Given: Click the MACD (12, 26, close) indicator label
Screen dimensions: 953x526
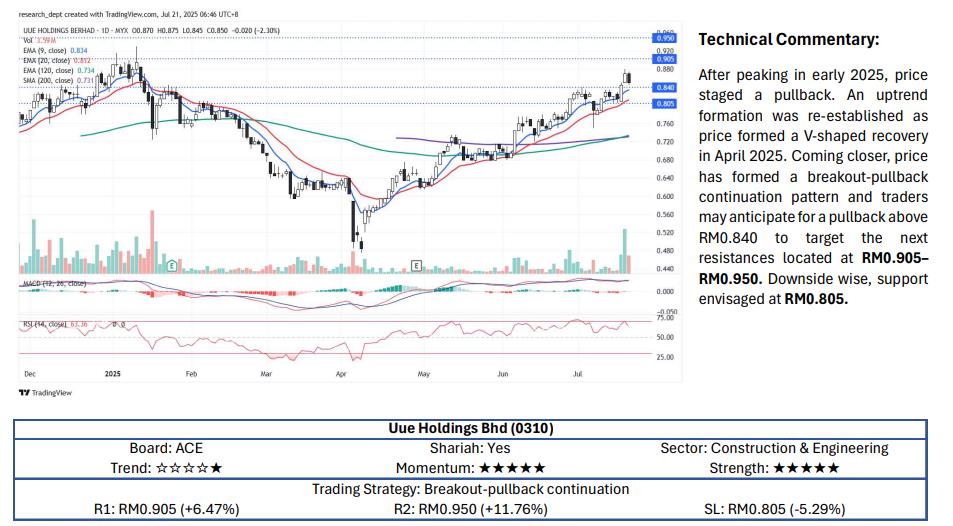Looking at the screenshot, I should tap(55, 283).
